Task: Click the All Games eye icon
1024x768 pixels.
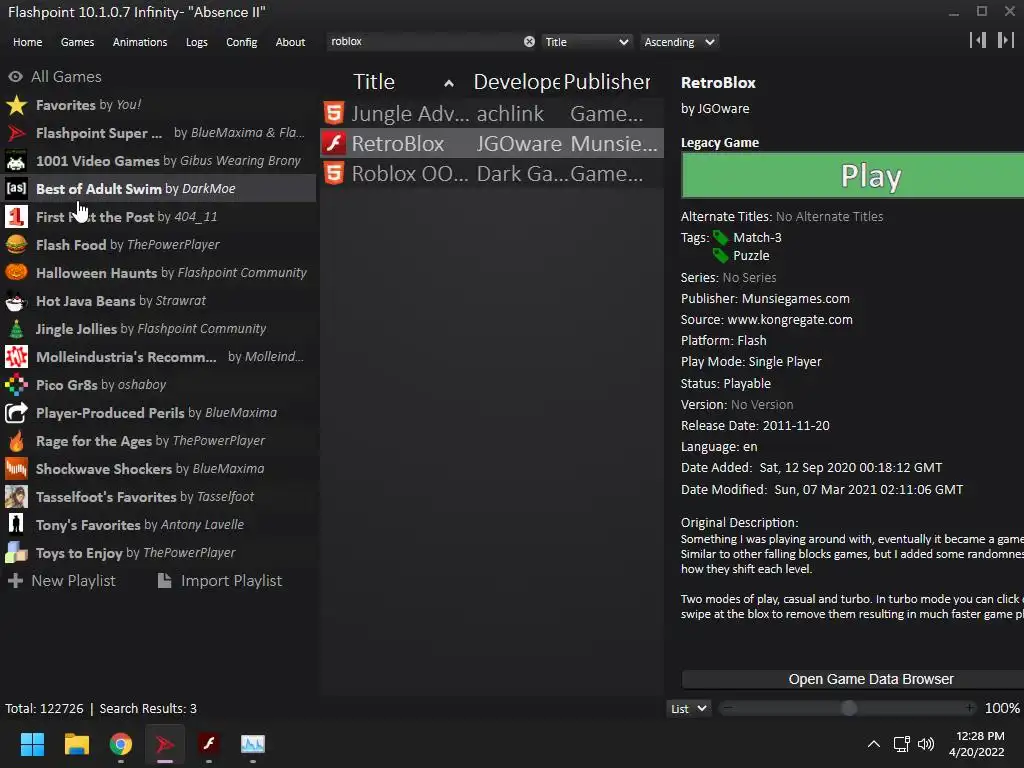Action: point(16,76)
